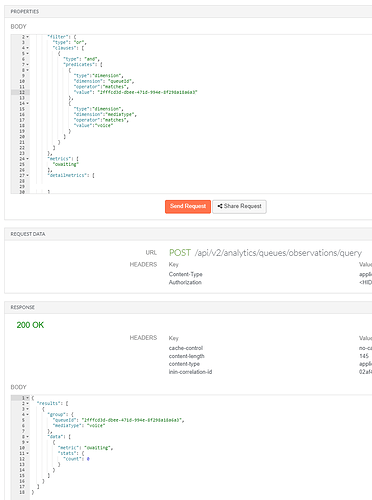Click the "owaiting" metric text in request body
Screen dimensions: 372x500
tap(66, 164)
